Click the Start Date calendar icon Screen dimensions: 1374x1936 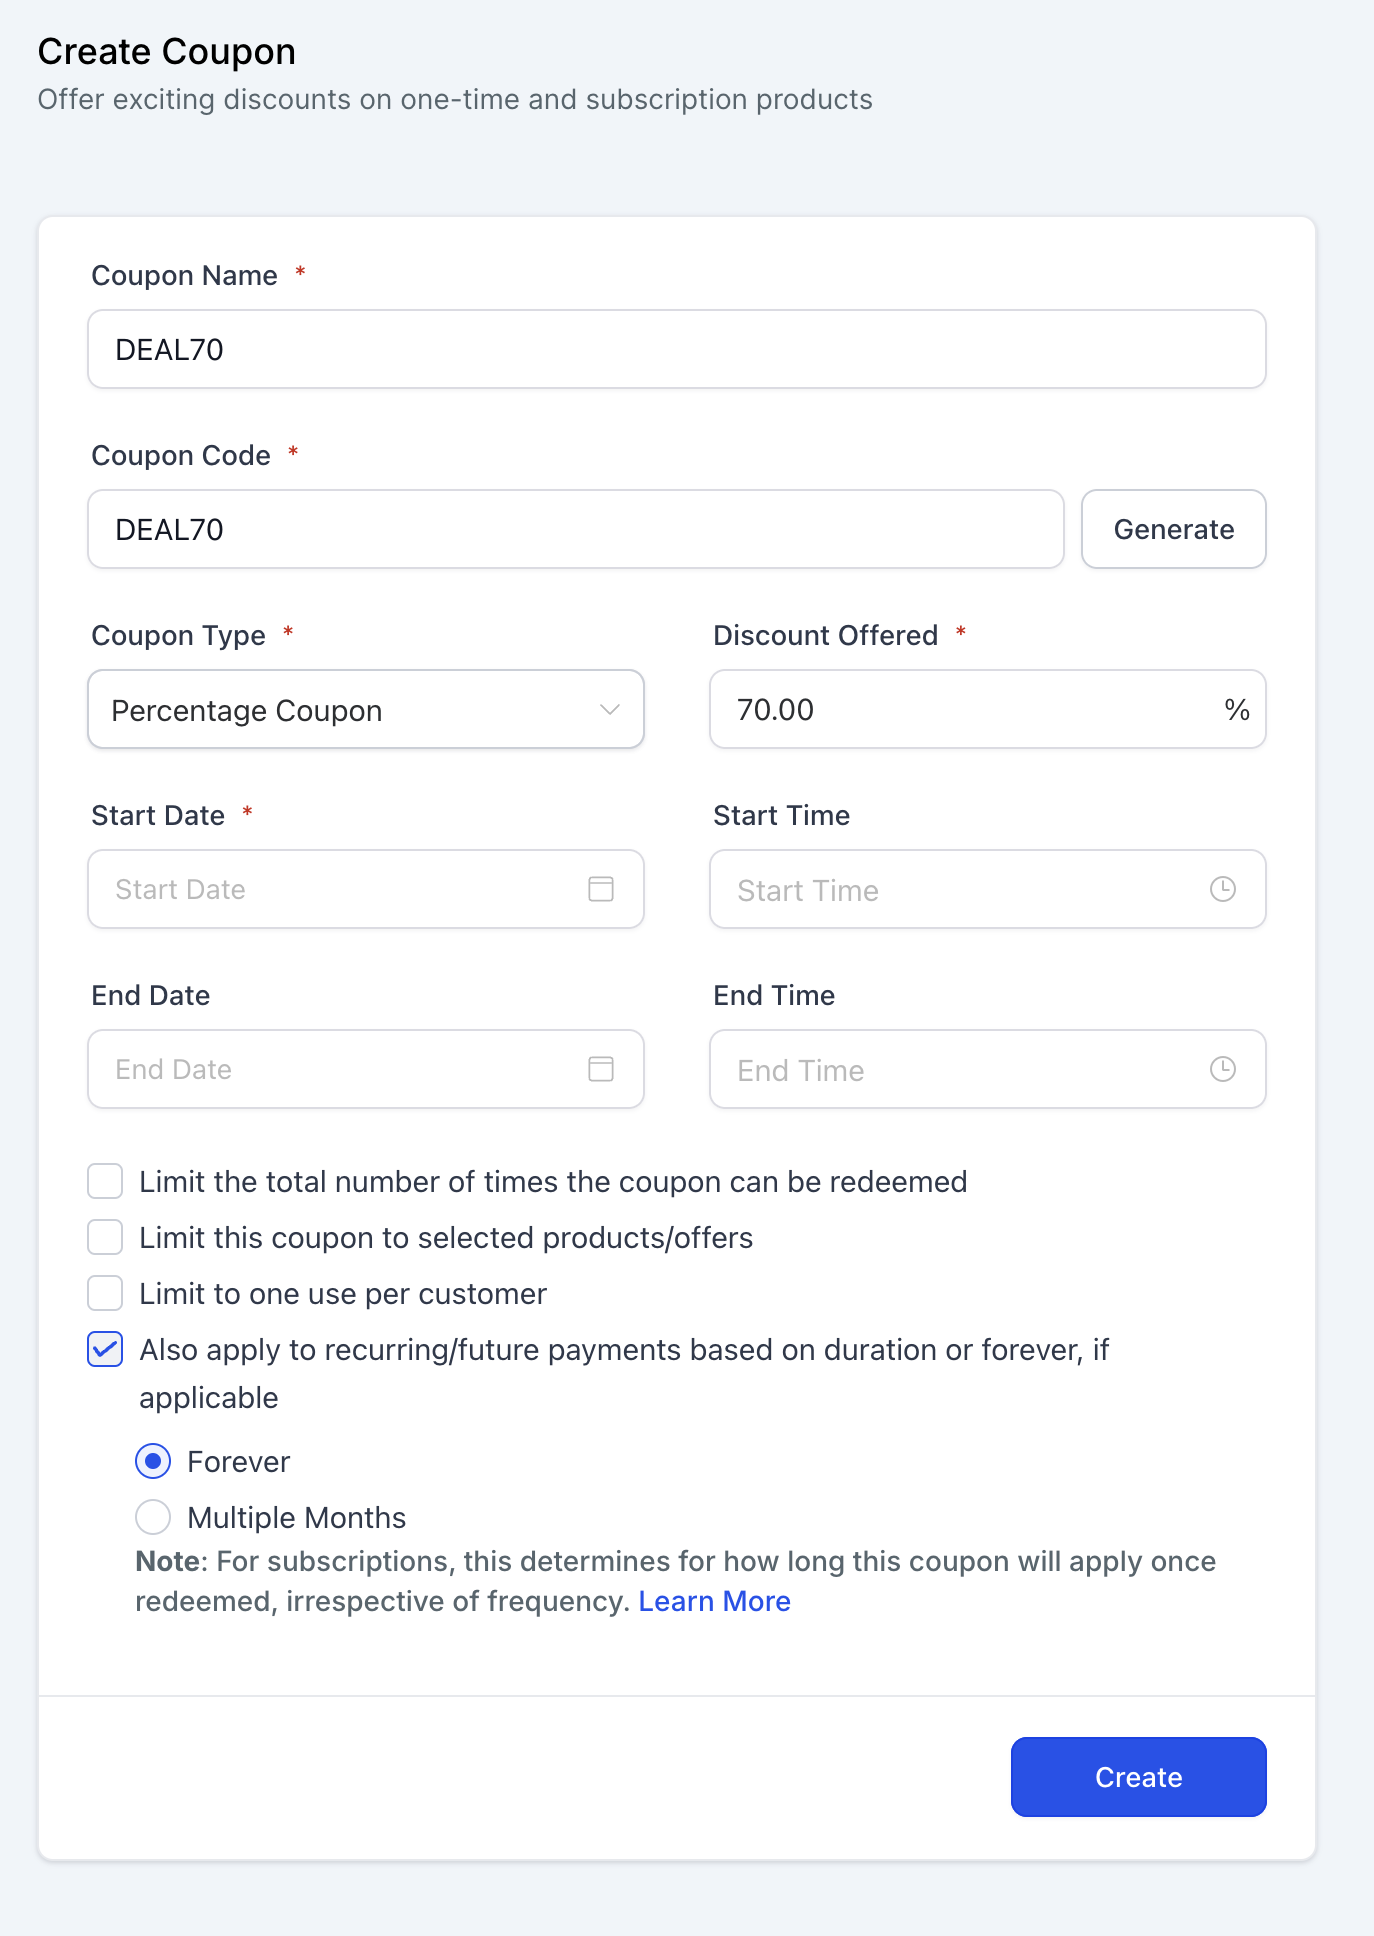click(x=601, y=889)
